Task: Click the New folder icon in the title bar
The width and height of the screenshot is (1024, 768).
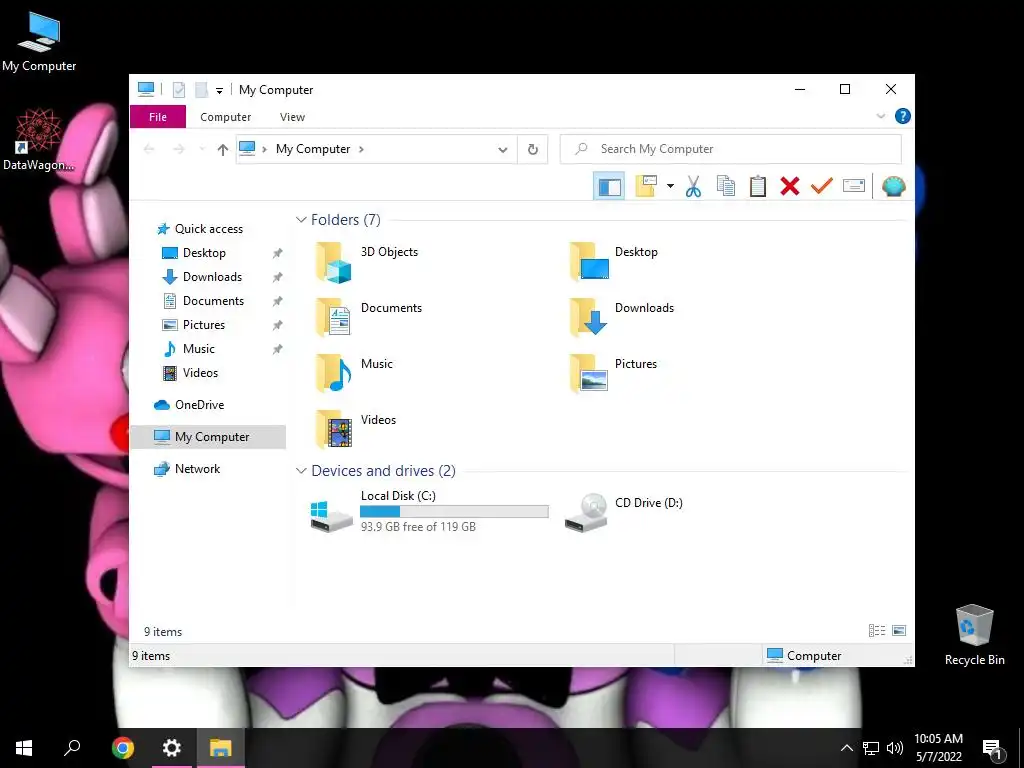Action: 201,89
